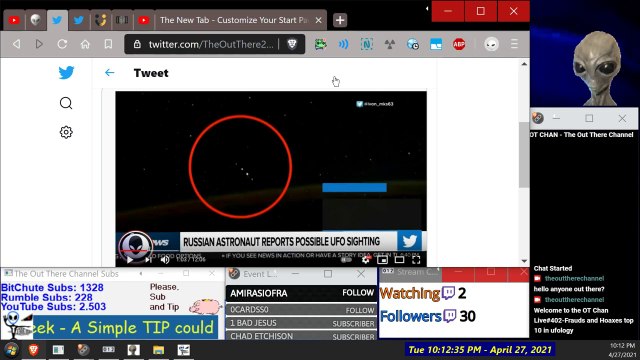Switch video to theater mode
This screenshot has height=360, width=640.
(x=399, y=260)
